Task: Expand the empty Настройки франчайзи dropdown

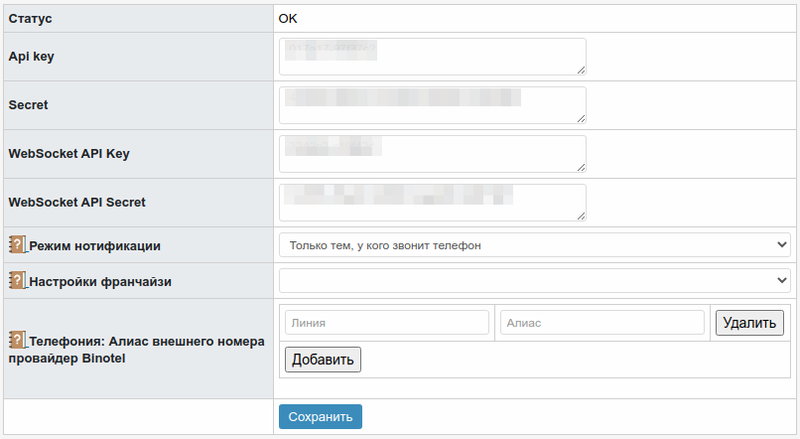Action: 535,281
